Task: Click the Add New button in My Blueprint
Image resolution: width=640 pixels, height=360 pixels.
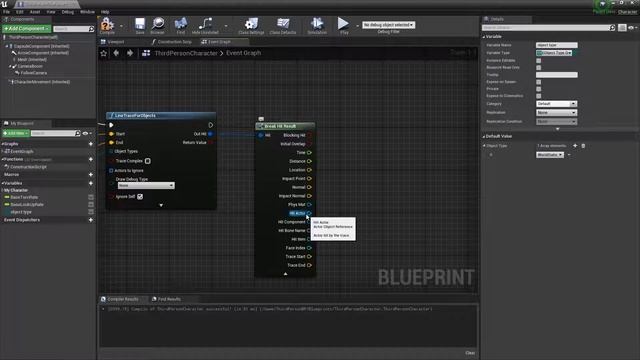Action: [16, 133]
